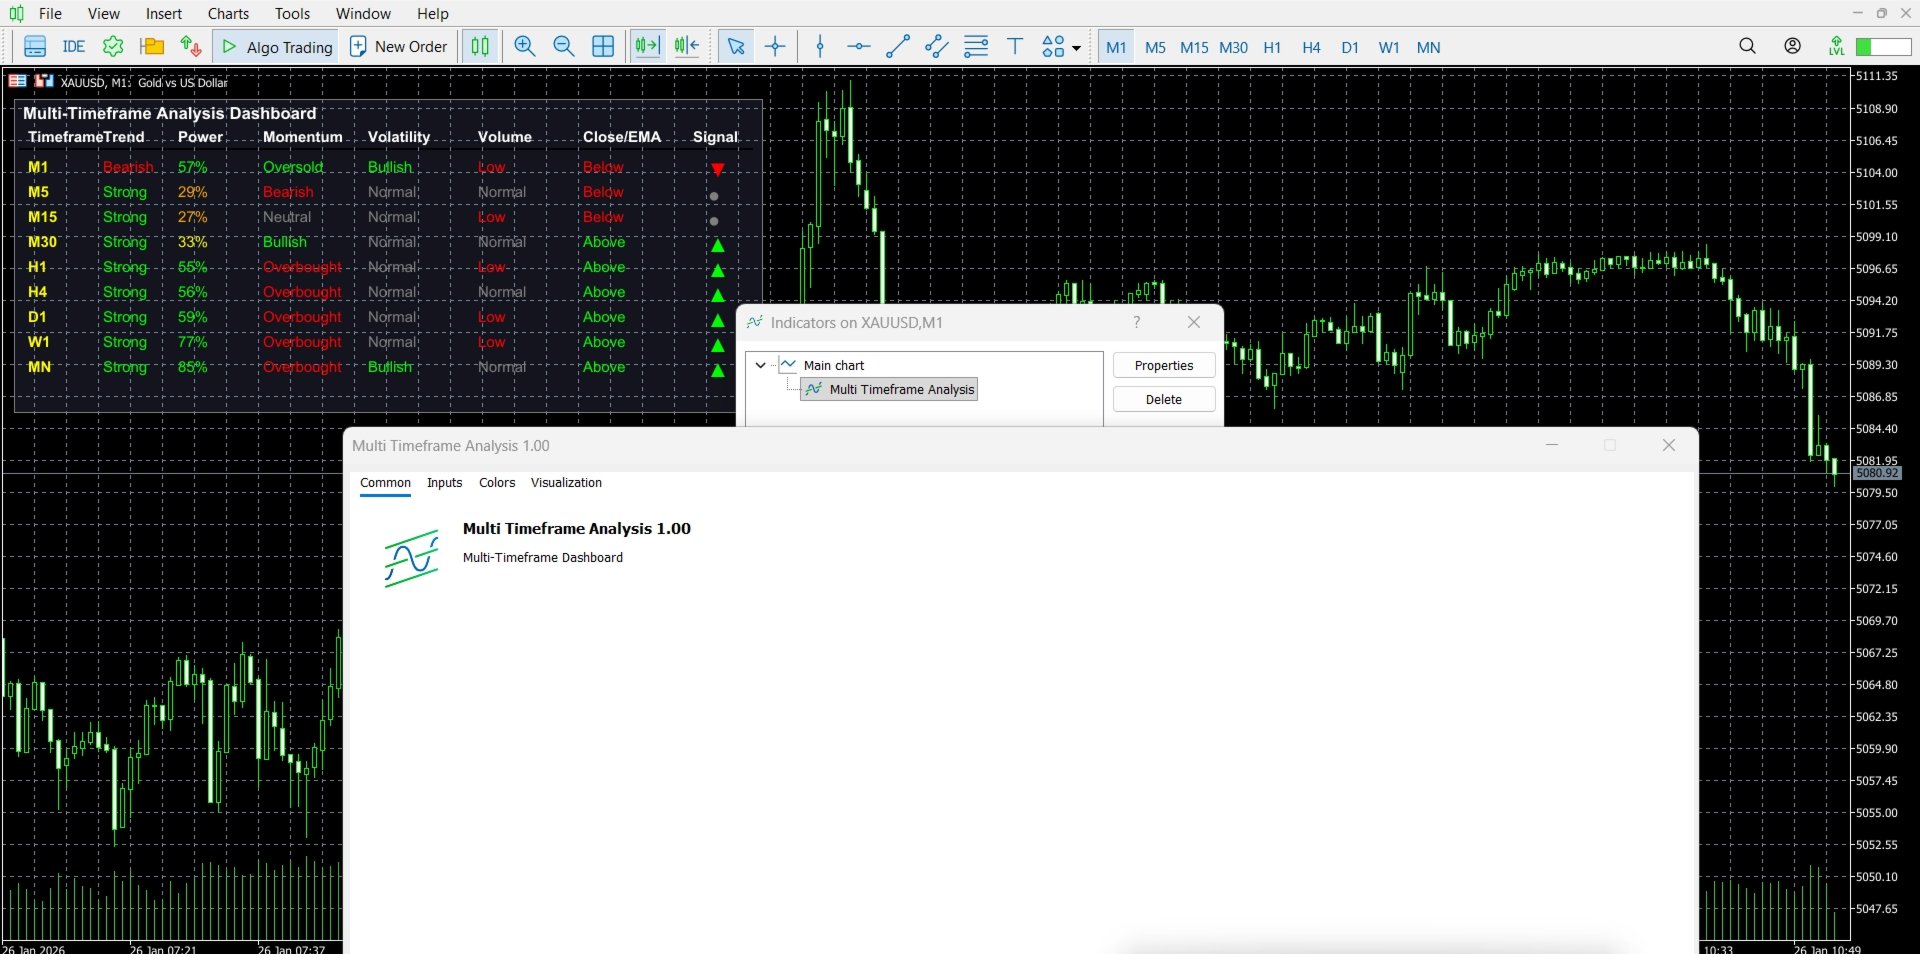1920x954 pixels.
Task: Open the Window menu
Action: point(362,13)
